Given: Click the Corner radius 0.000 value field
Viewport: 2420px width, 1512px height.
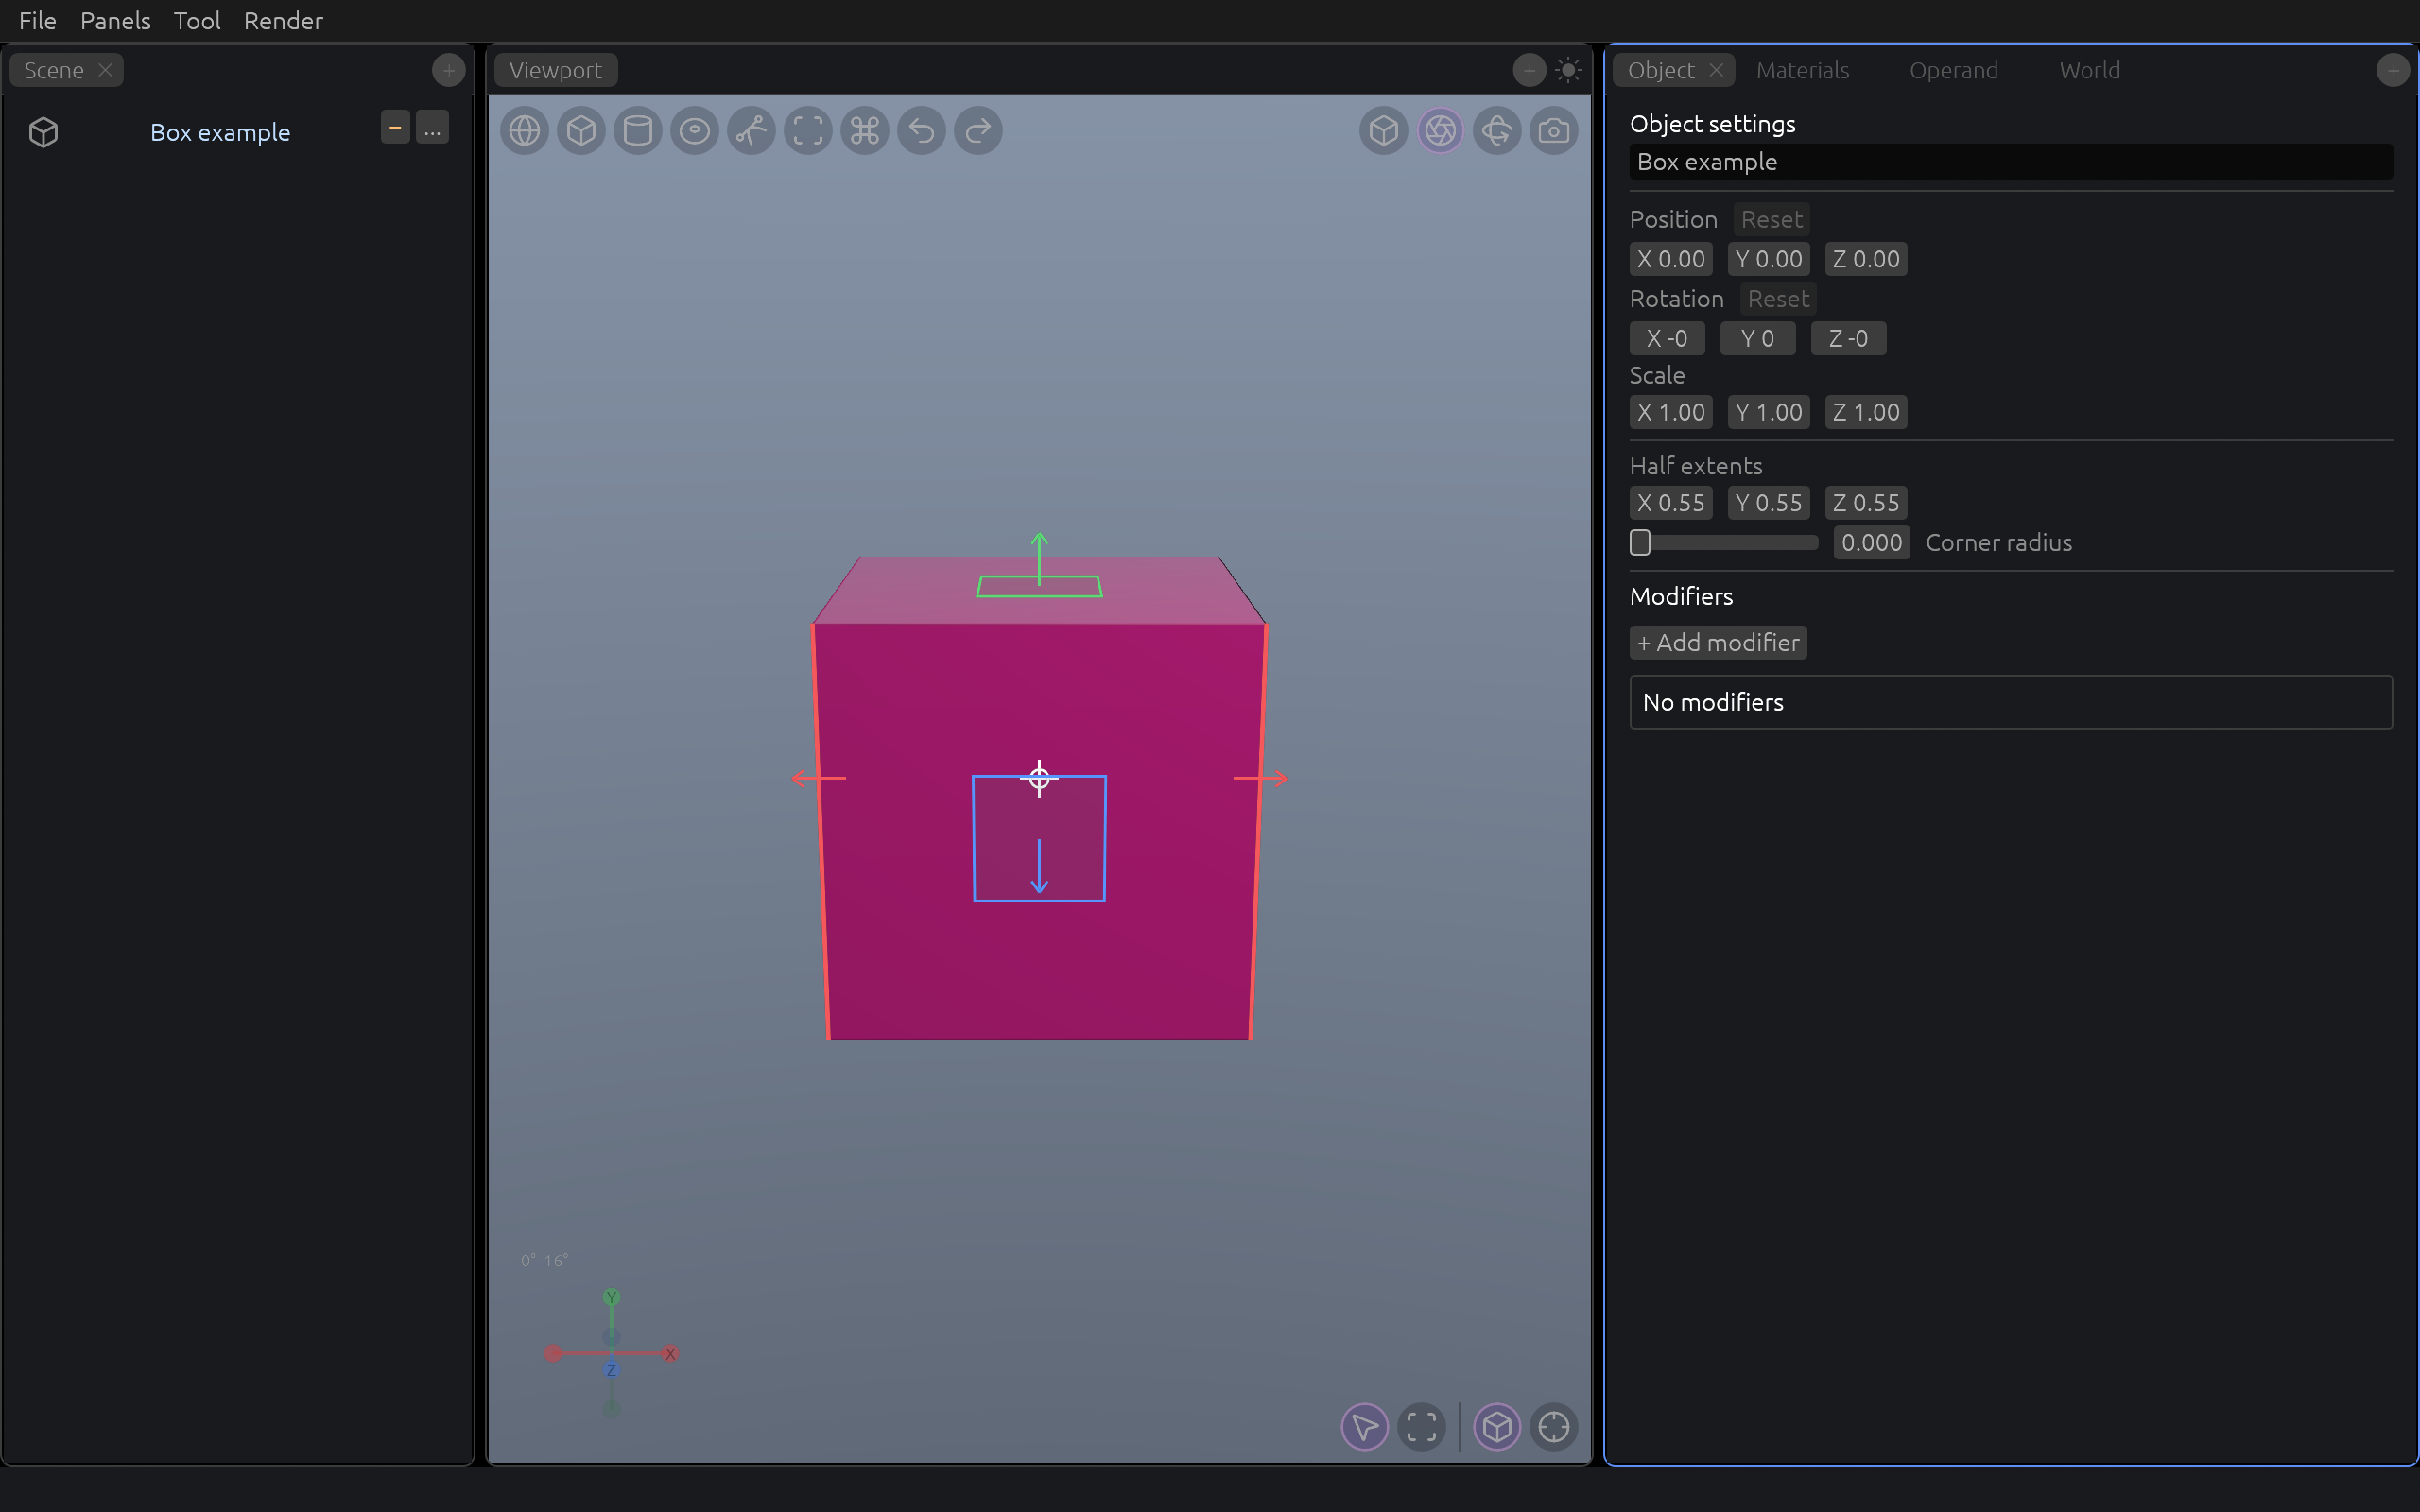Looking at the screenshot, I should tap(1872, 543).
